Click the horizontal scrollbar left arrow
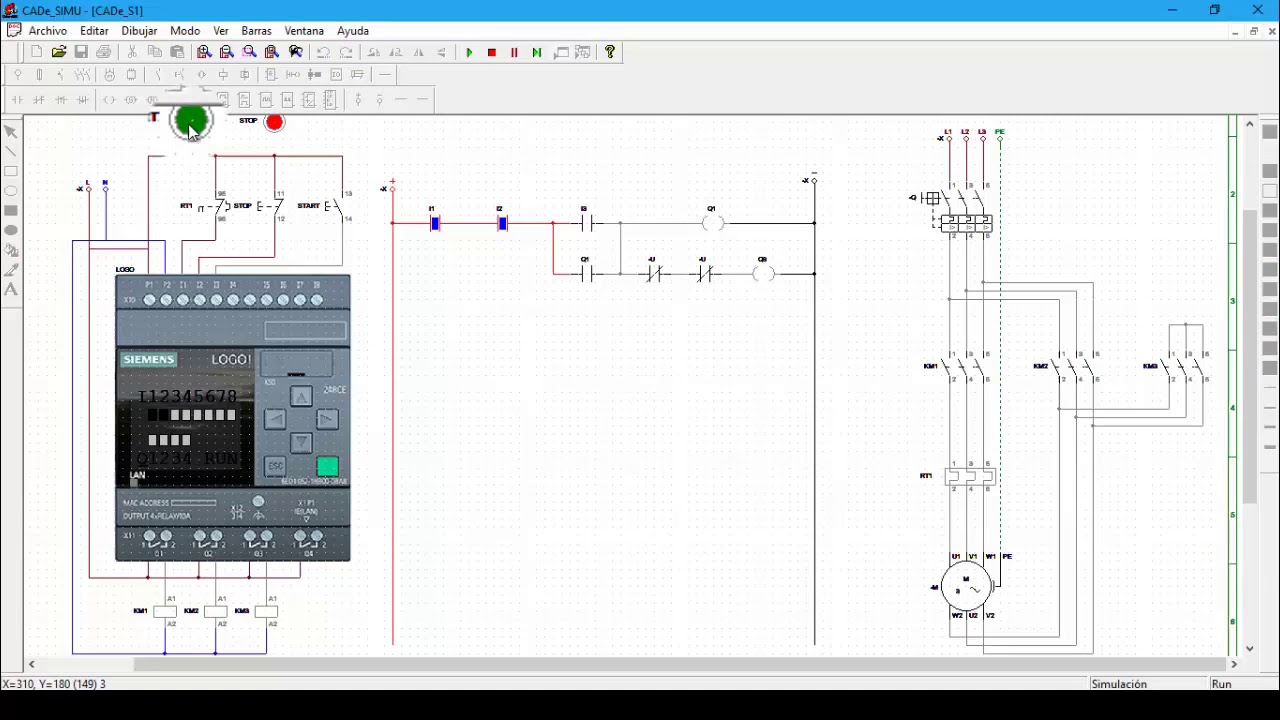 (32, 664)
